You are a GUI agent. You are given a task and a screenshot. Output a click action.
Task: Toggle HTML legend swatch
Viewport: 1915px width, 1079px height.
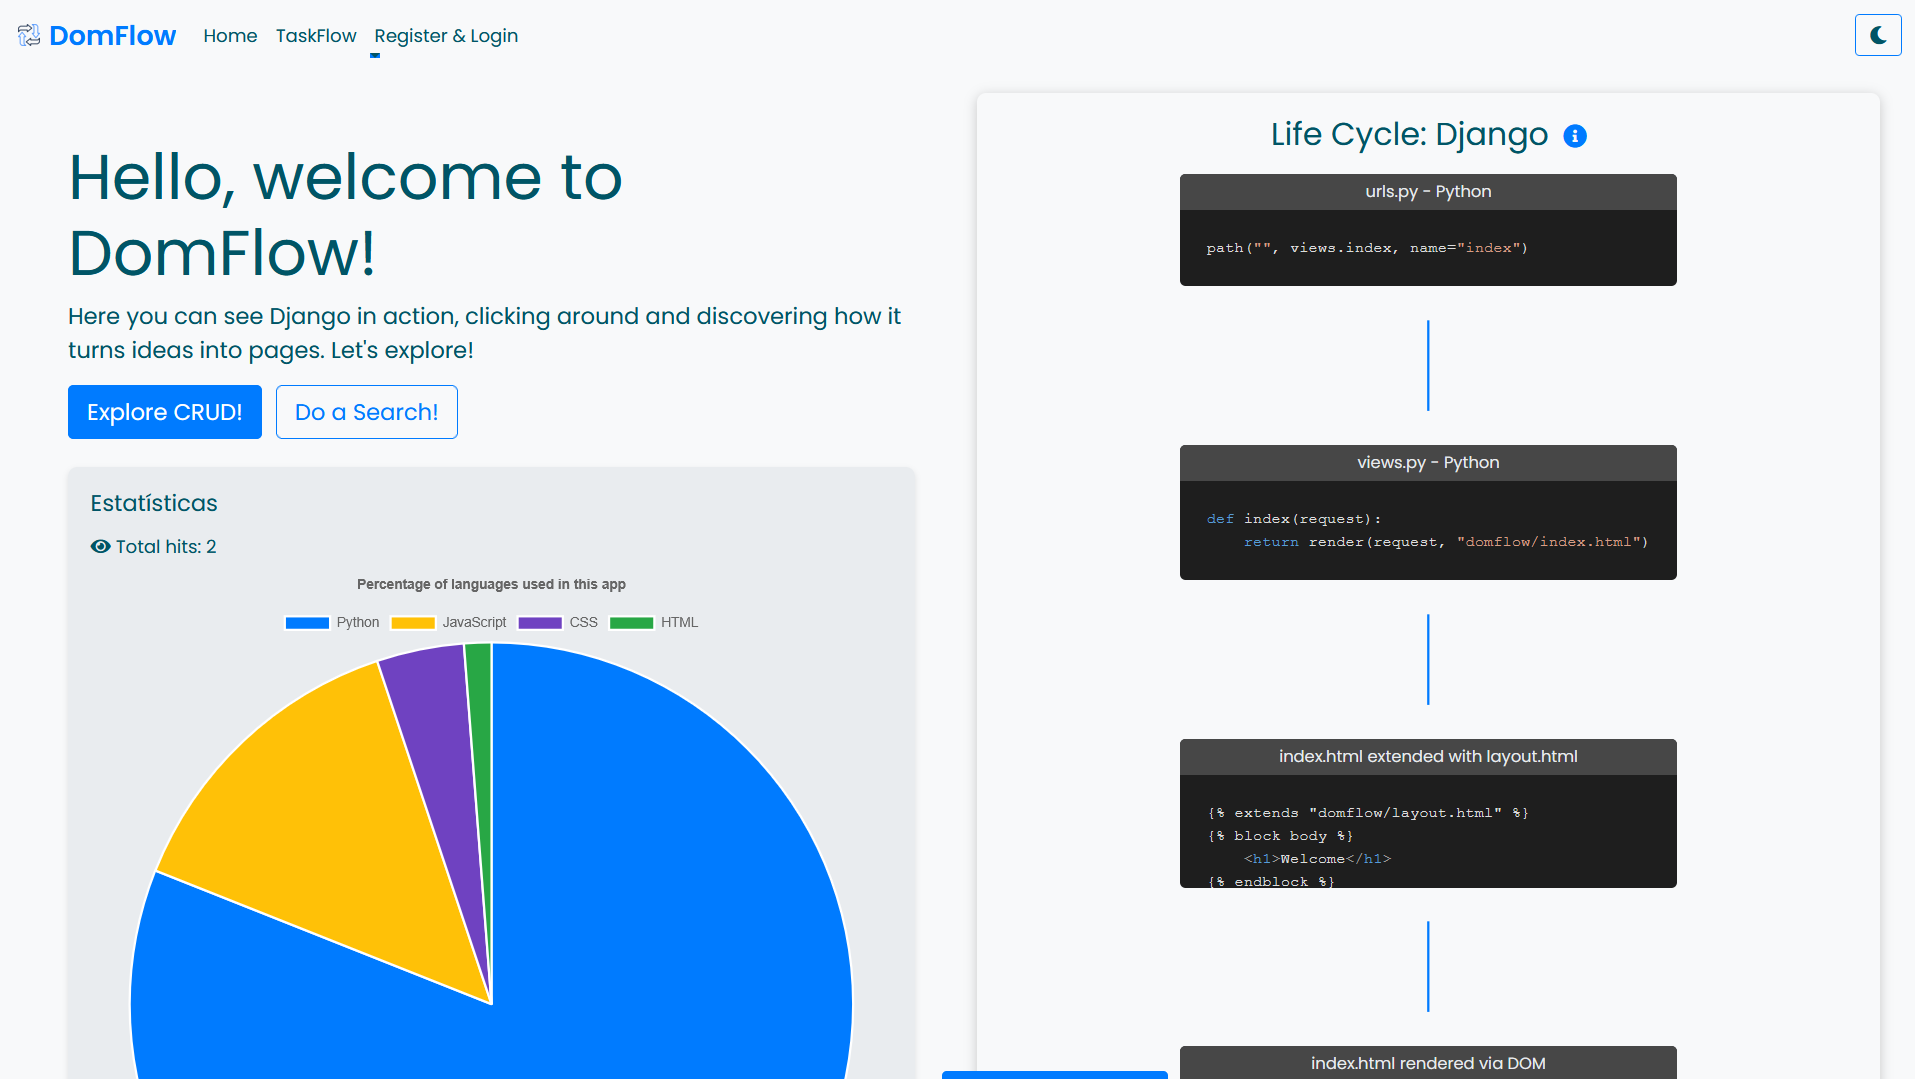631,623
